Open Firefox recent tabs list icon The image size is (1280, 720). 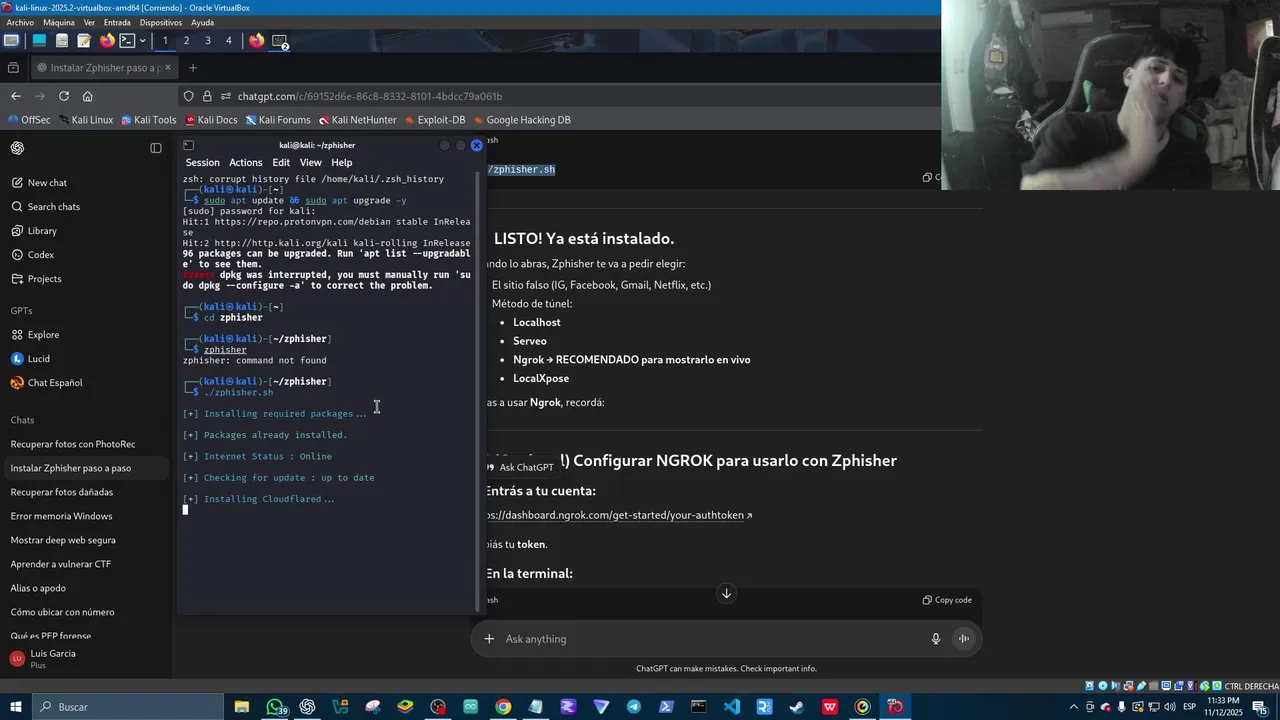(13, 68)
